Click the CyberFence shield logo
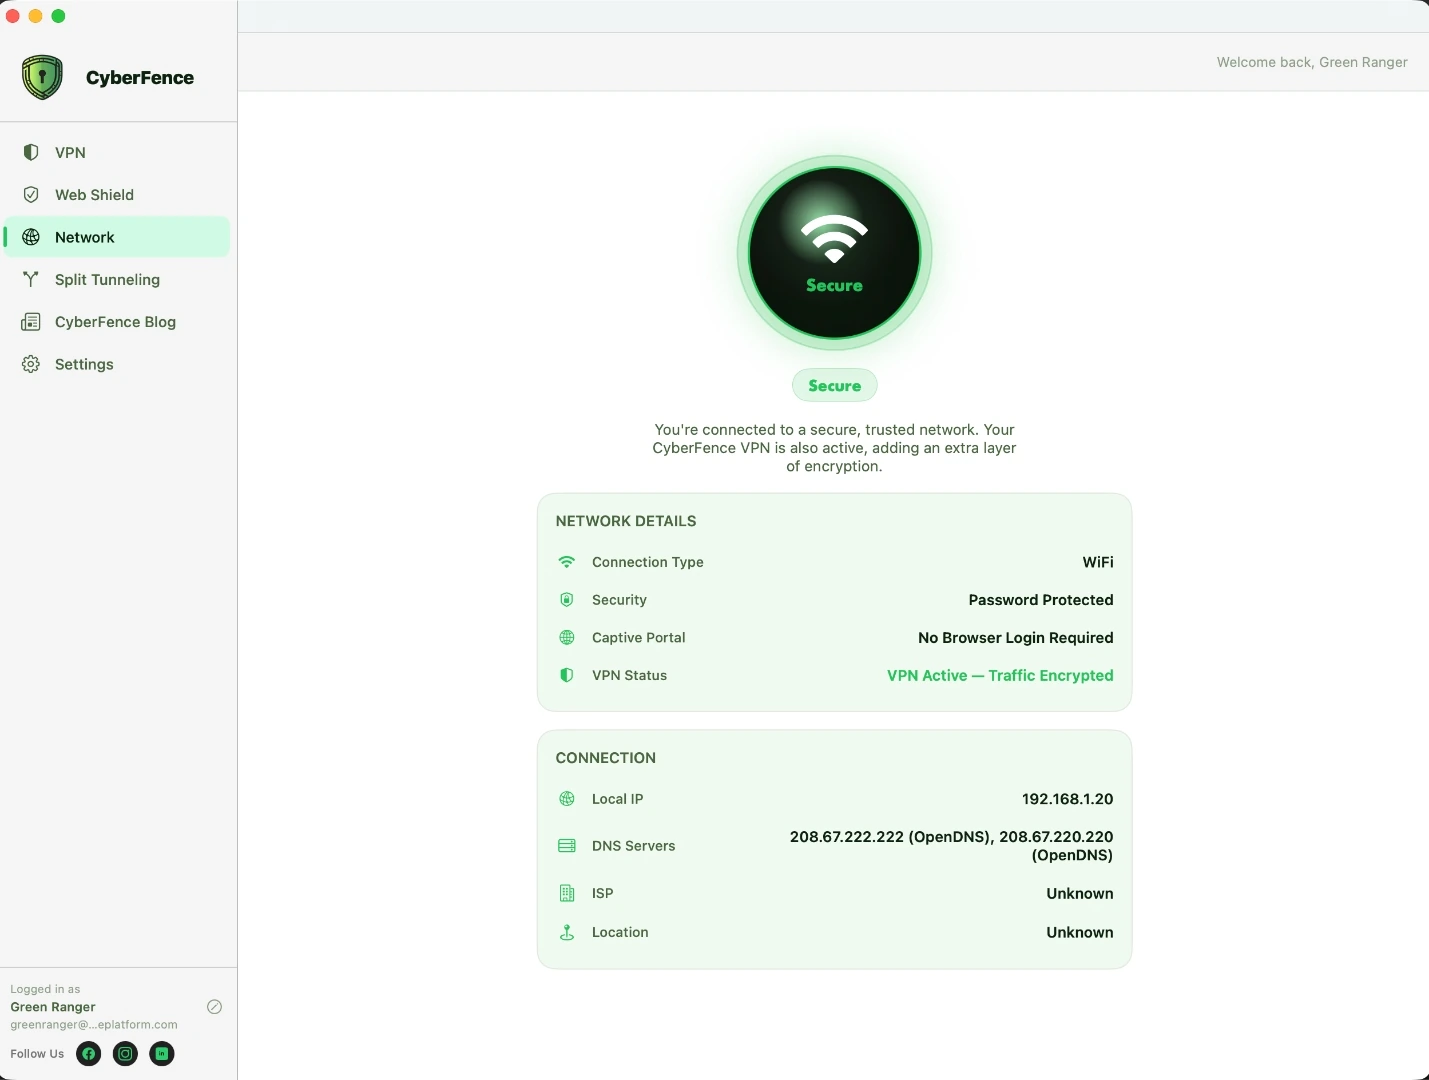 (42, 77)
